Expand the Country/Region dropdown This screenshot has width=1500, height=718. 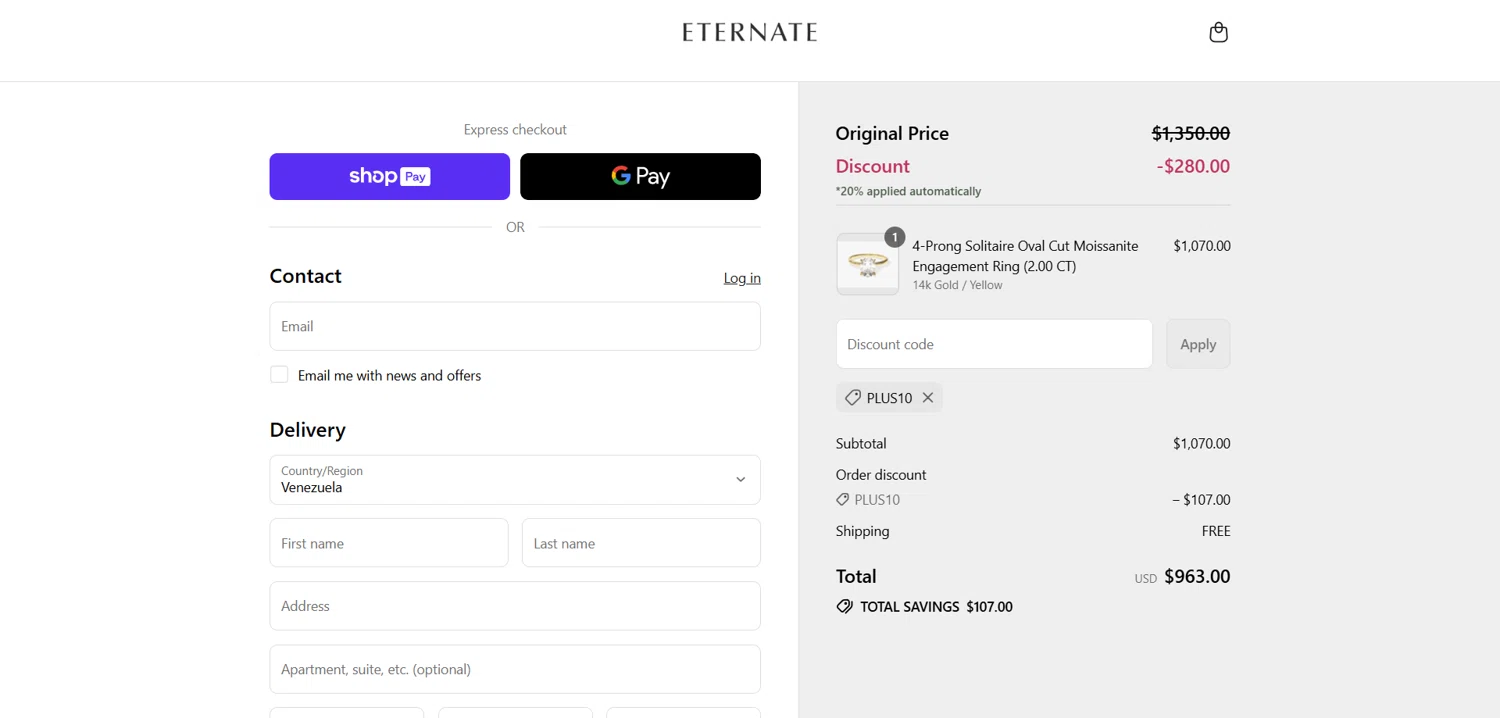pos(515,480)
